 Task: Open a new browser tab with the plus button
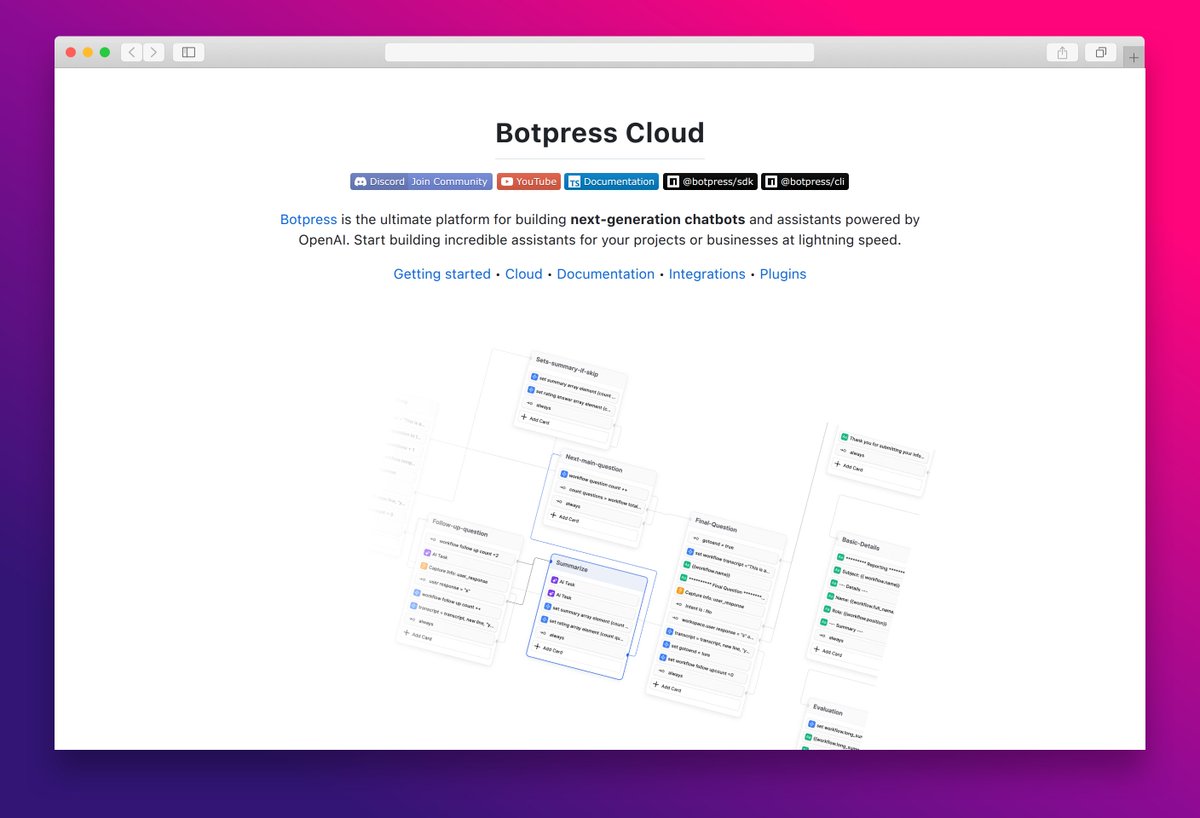point(1134,57)
